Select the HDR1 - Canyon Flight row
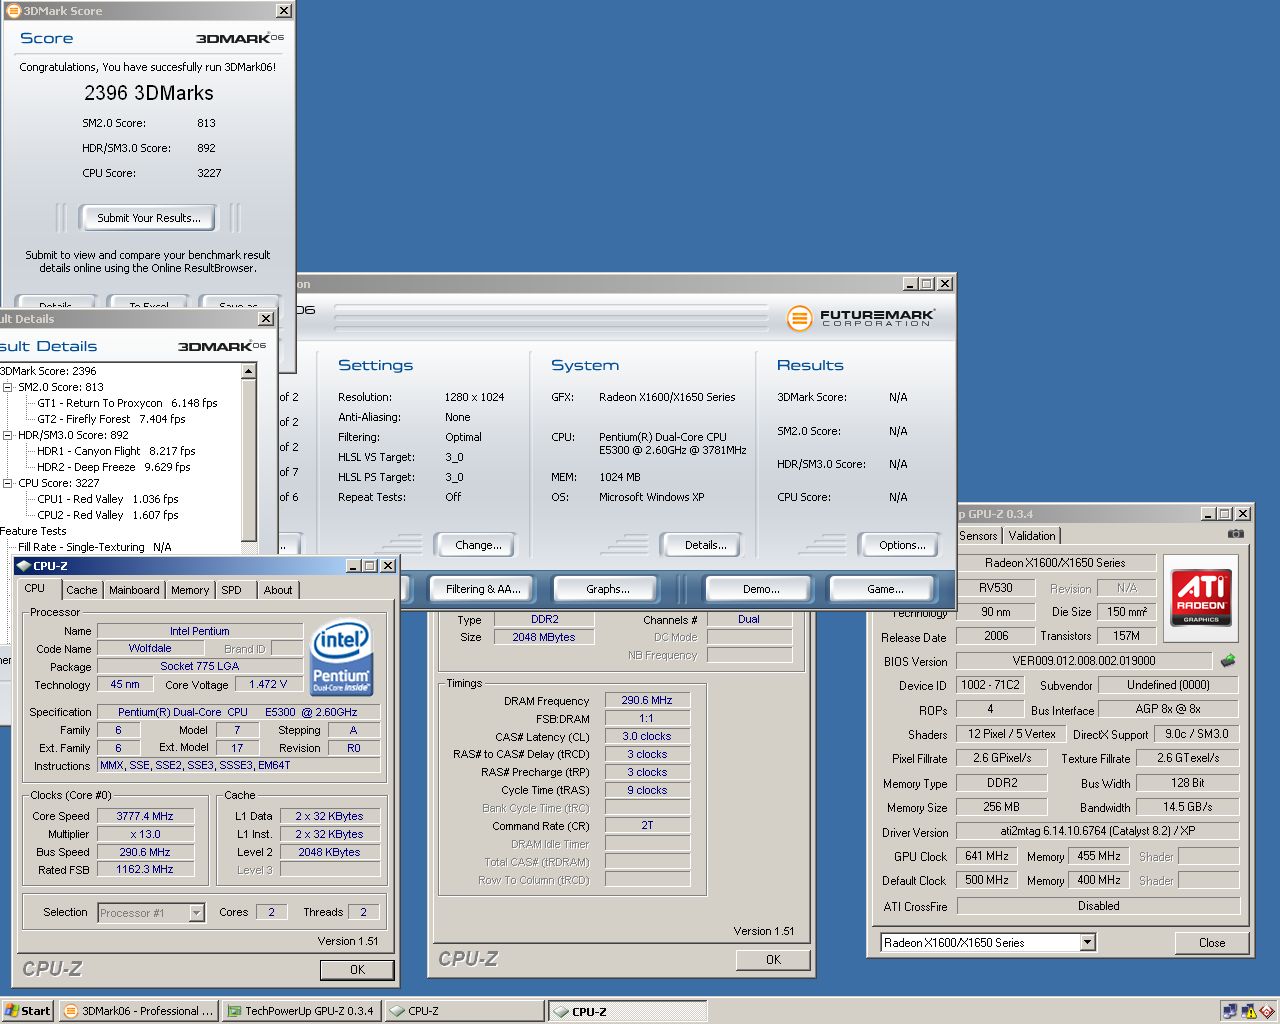Viewport: 1280px width, 1024px height. [x=116, y=451]
